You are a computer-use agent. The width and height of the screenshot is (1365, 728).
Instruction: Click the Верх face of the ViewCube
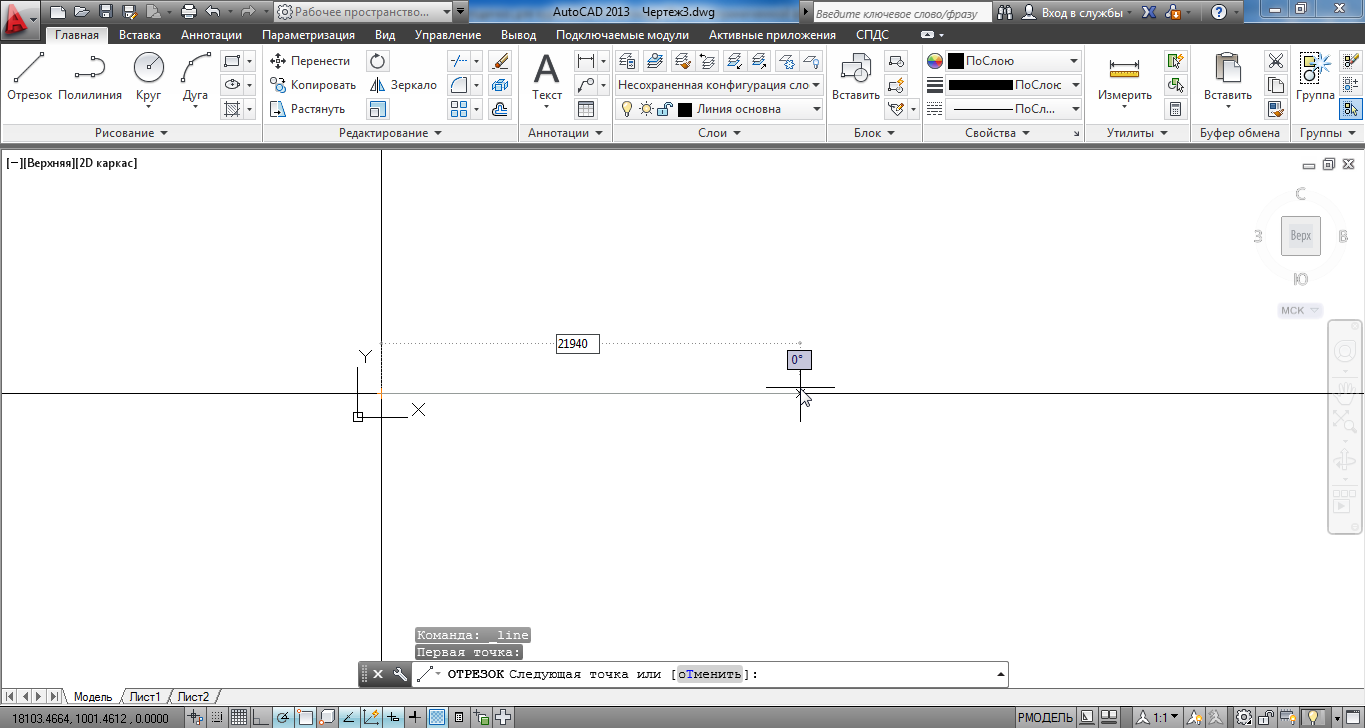(1301, 236)
